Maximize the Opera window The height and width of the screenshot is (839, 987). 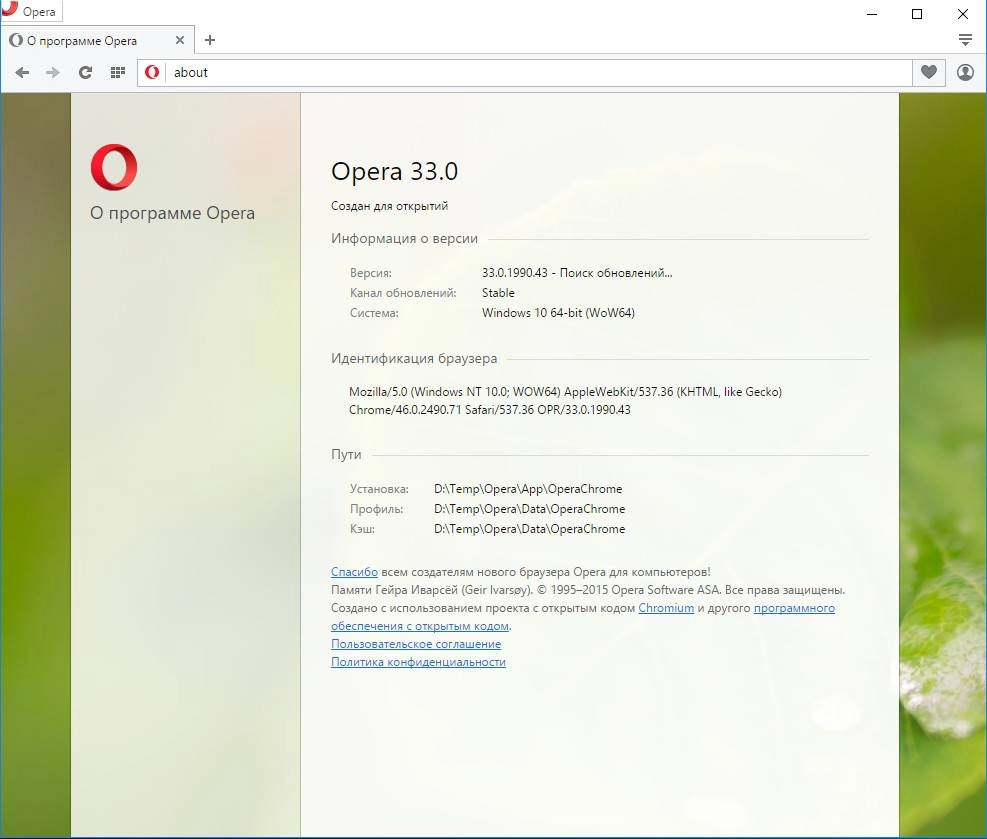917,14
